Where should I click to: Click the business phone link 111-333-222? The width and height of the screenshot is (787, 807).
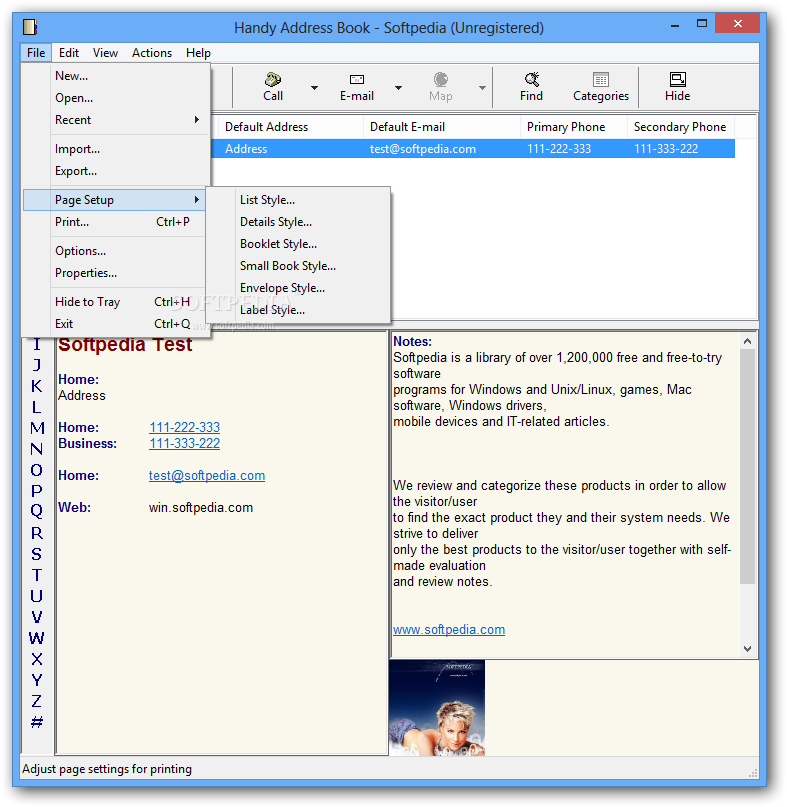pyautogui.click(x=184, y=443)
